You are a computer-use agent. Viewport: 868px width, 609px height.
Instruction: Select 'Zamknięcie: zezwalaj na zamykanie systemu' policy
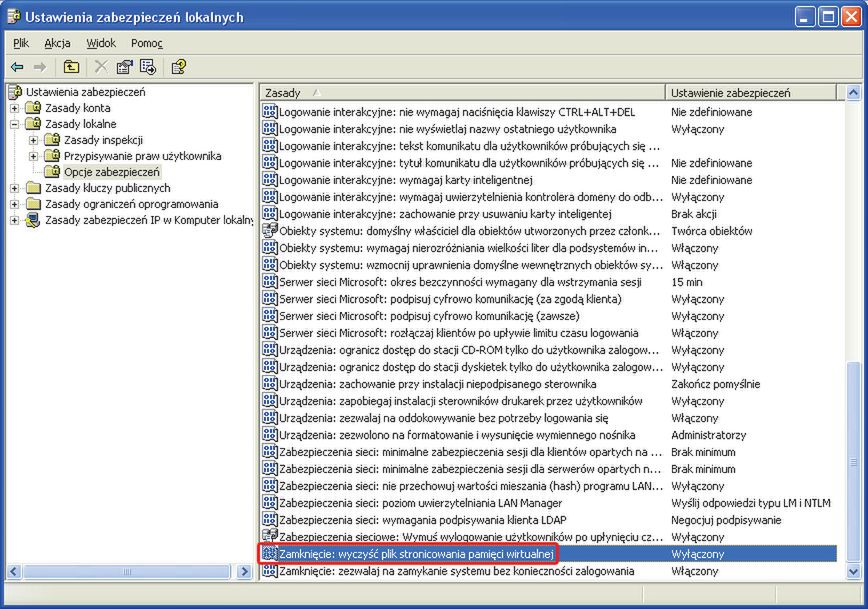click(457, 571)
